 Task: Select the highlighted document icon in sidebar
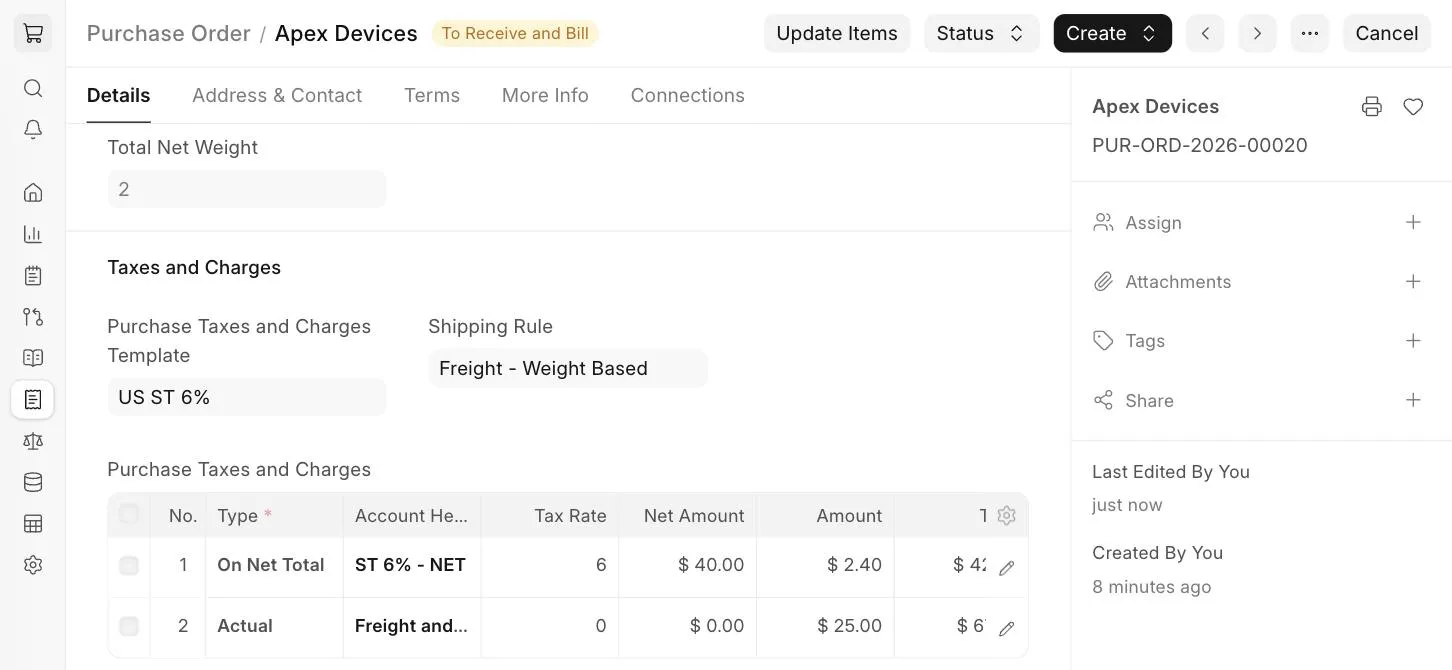click(x=33, y=399)
